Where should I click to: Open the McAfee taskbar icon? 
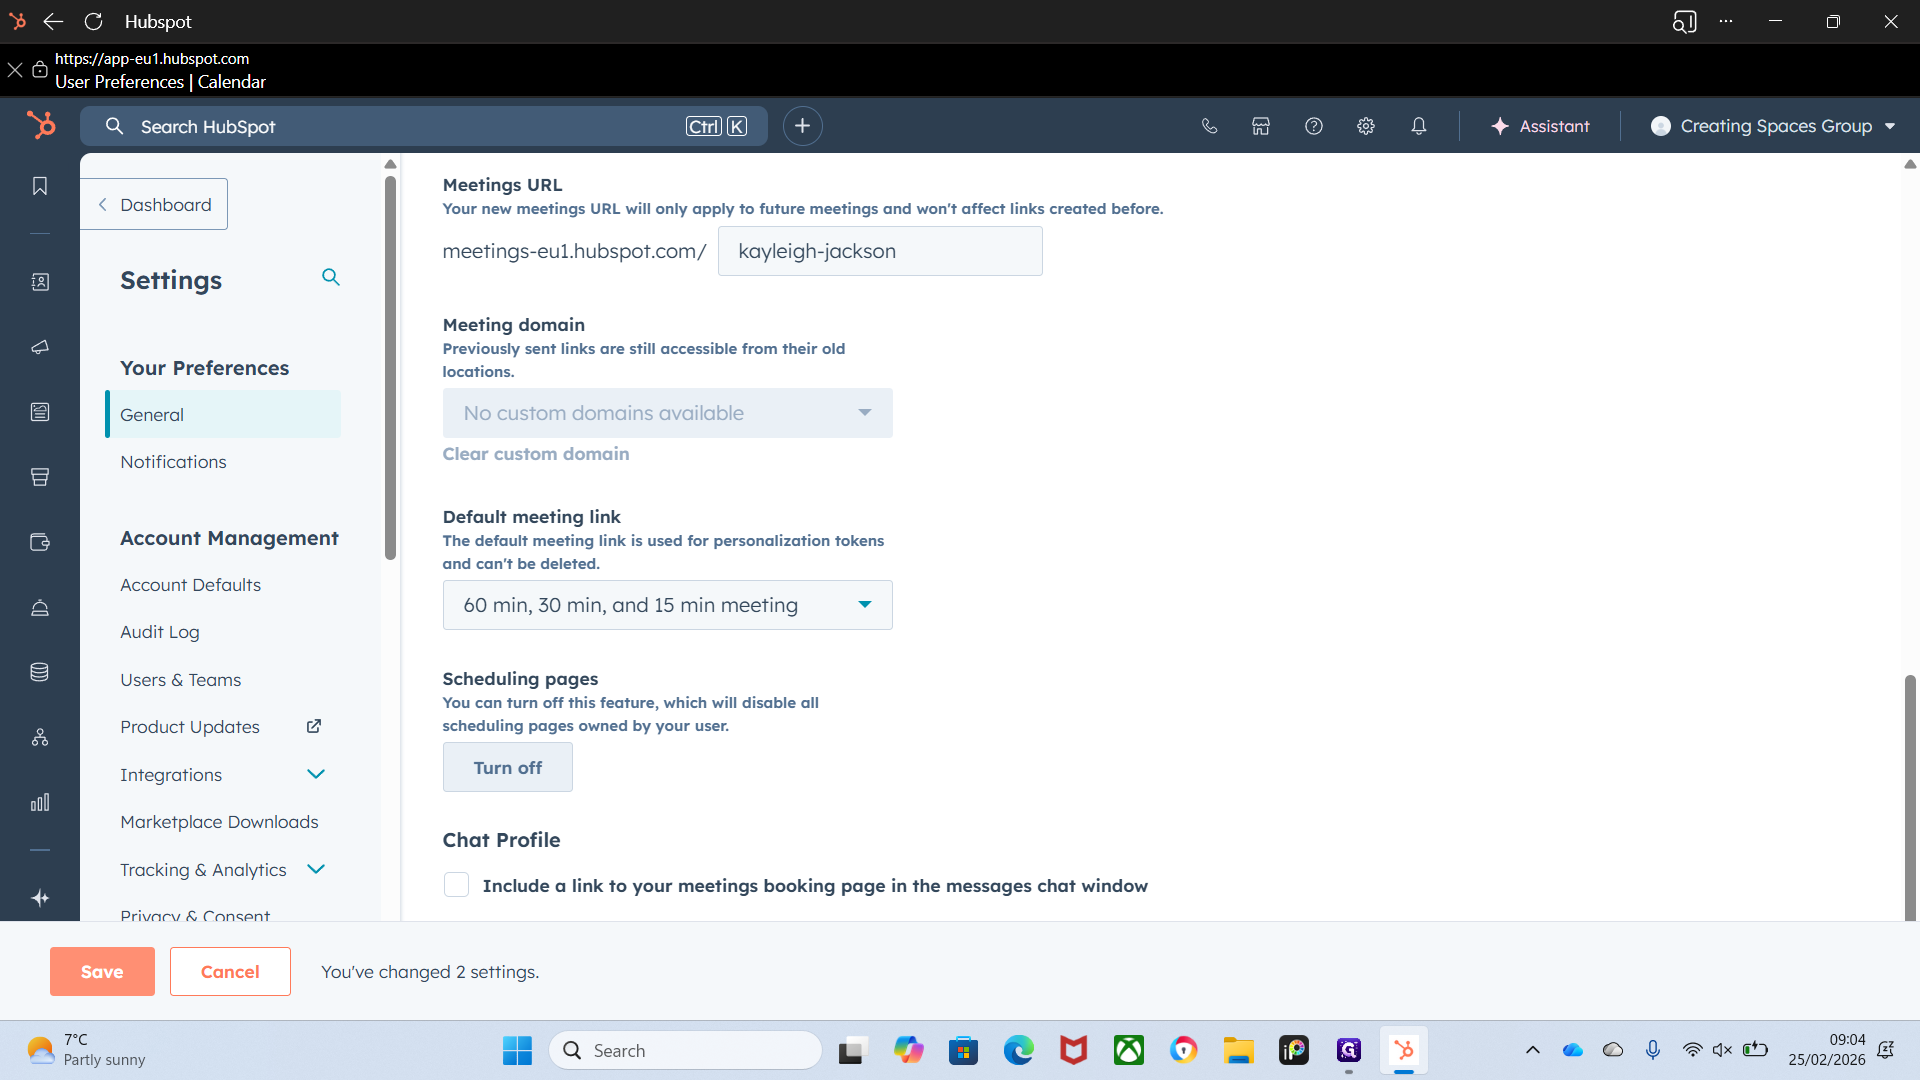click(1073, 1050)
